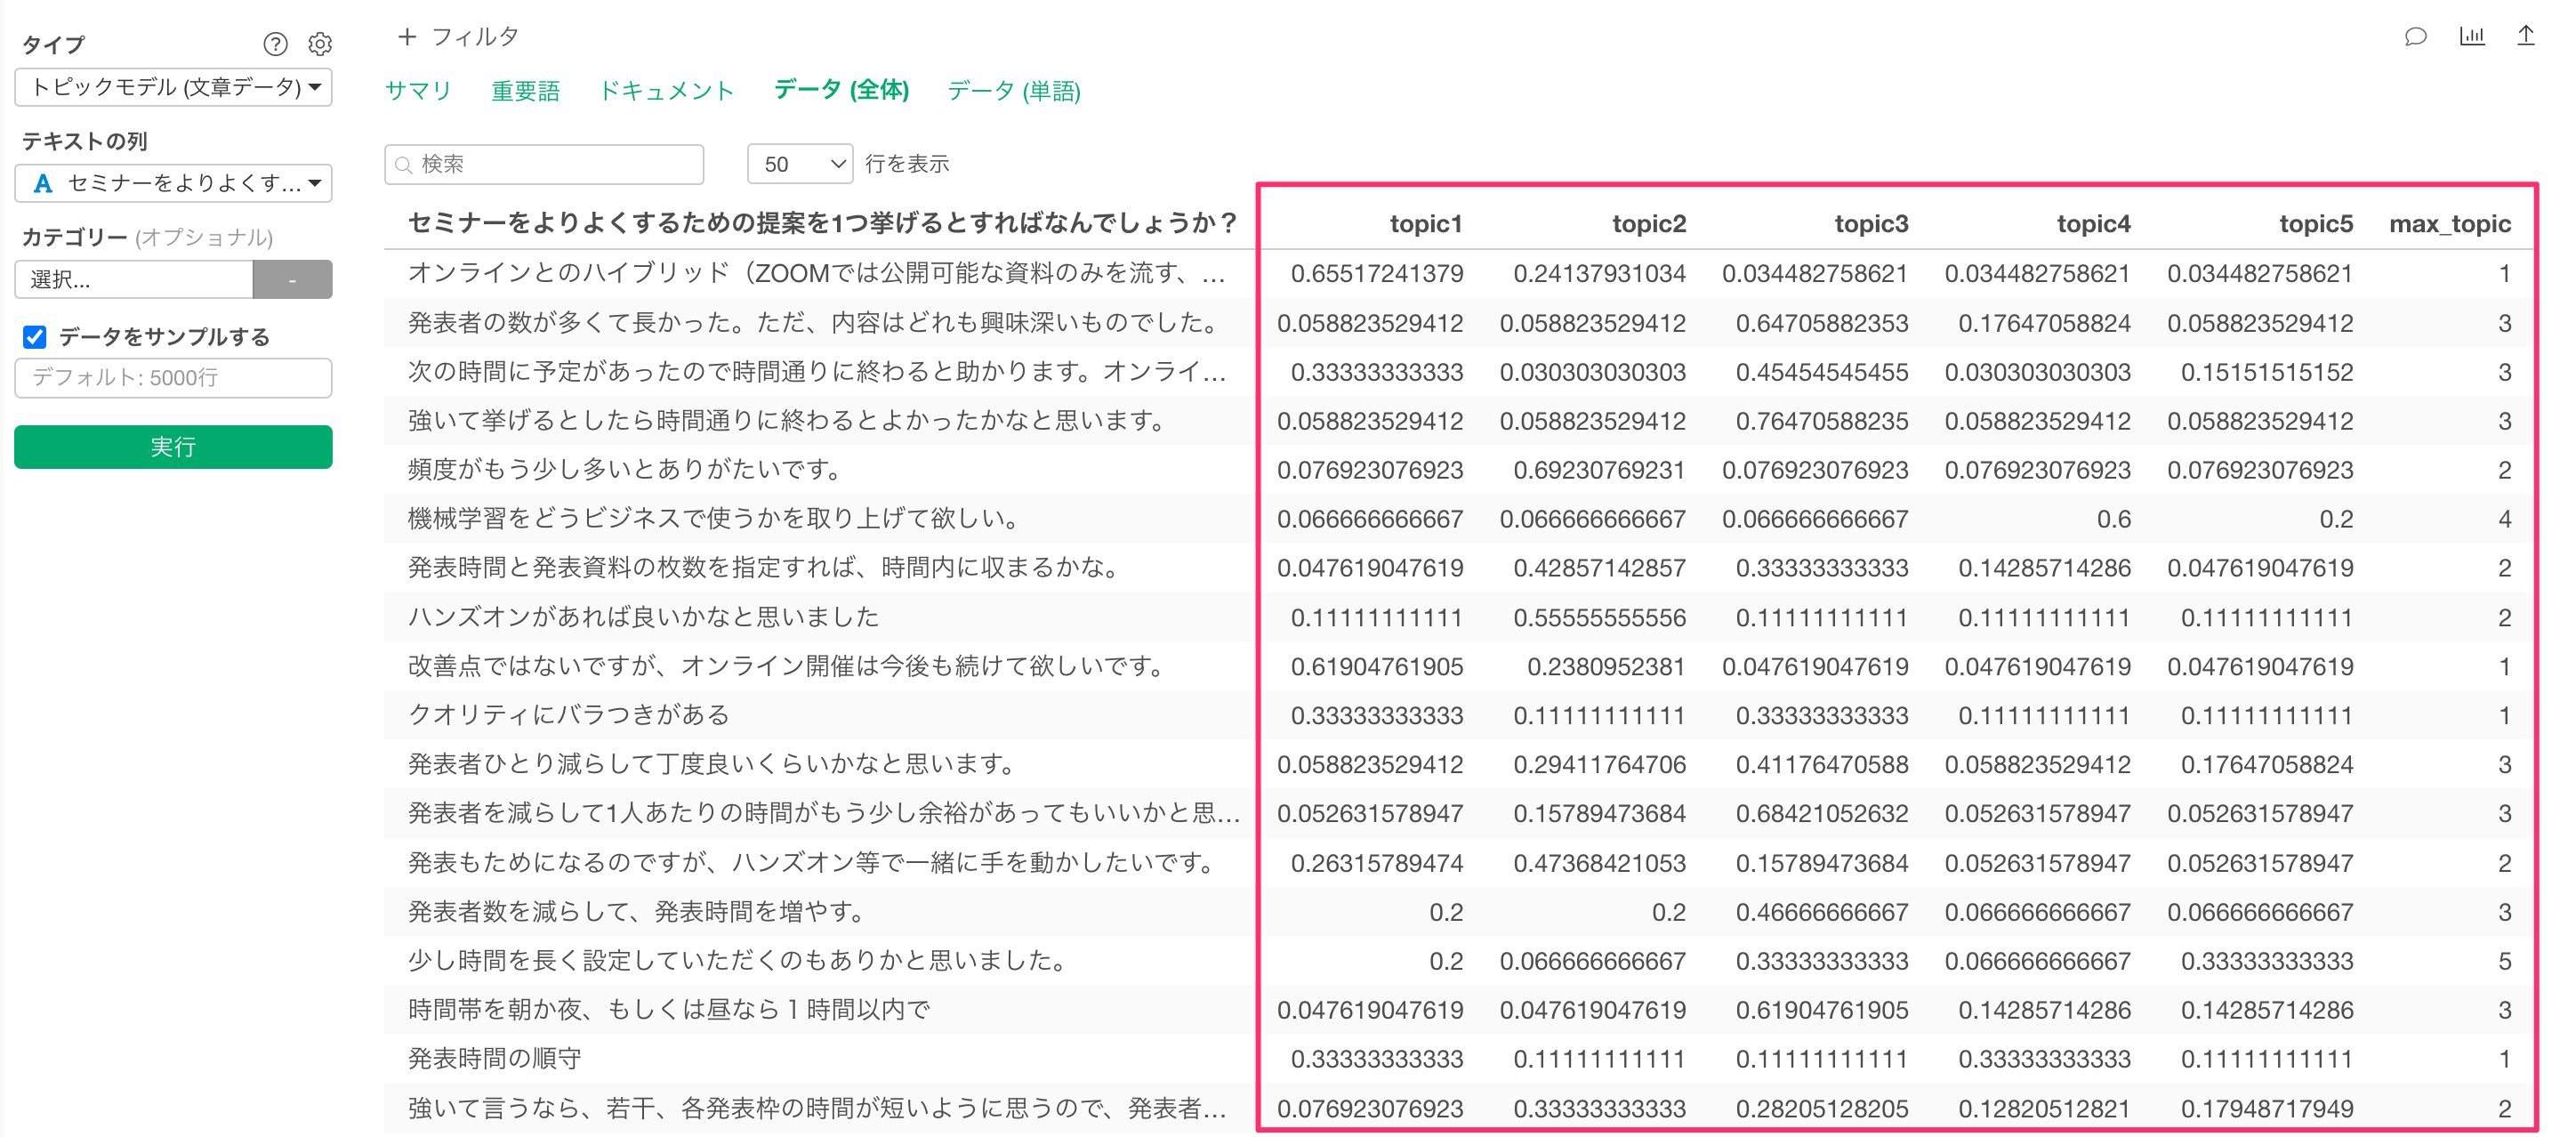Click the 行を表示 label
This screenshot has width=2576, height=1137.
click(907, 164)
